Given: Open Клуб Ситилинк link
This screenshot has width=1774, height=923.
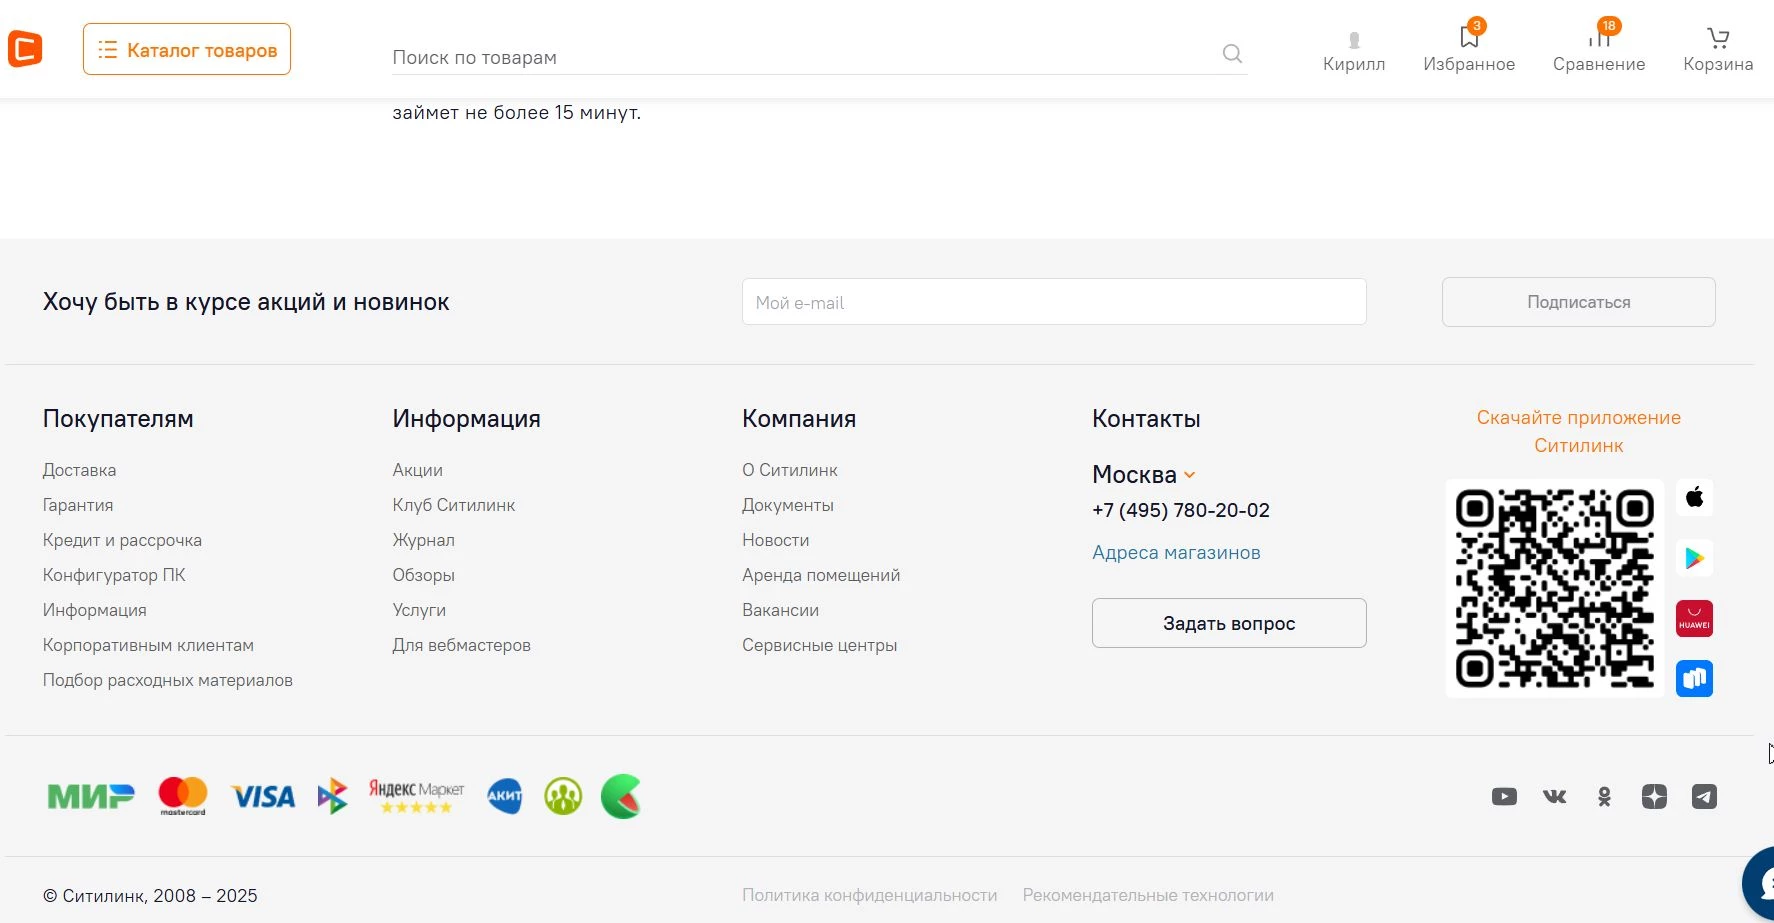Looking at the screenshot, I should [x=453, y=505].
